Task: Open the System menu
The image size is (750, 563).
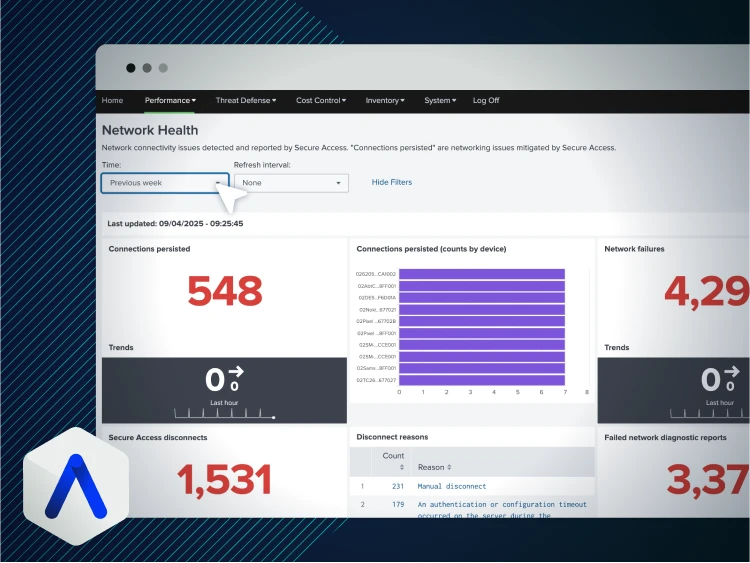Action: pos(440,100)
